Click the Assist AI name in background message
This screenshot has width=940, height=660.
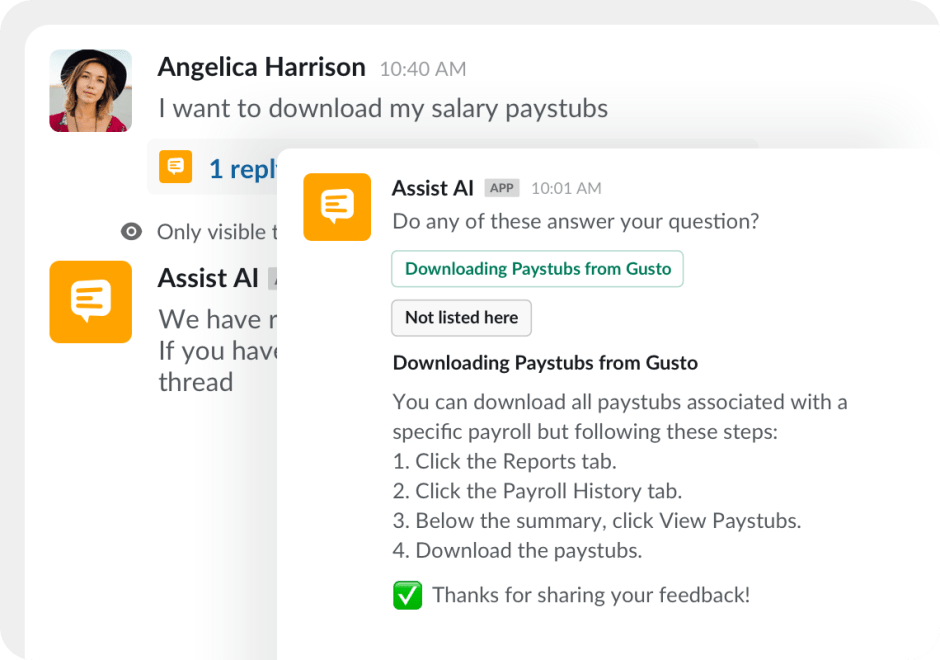tap(208, 278)
